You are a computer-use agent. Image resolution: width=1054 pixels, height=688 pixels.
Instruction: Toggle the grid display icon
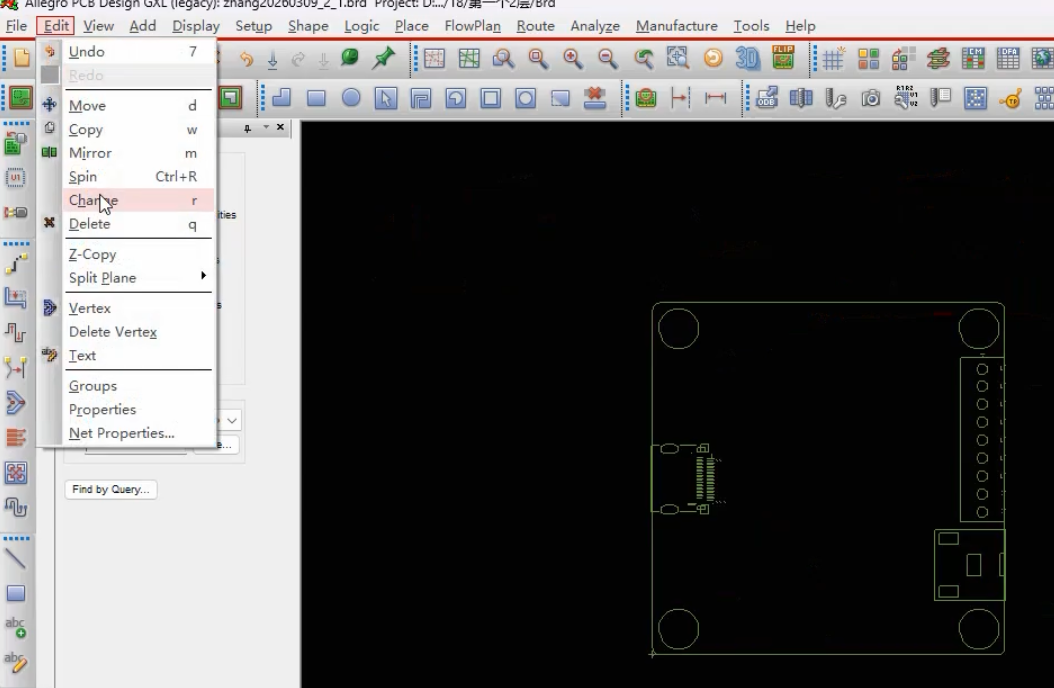(x=833, y=58)
